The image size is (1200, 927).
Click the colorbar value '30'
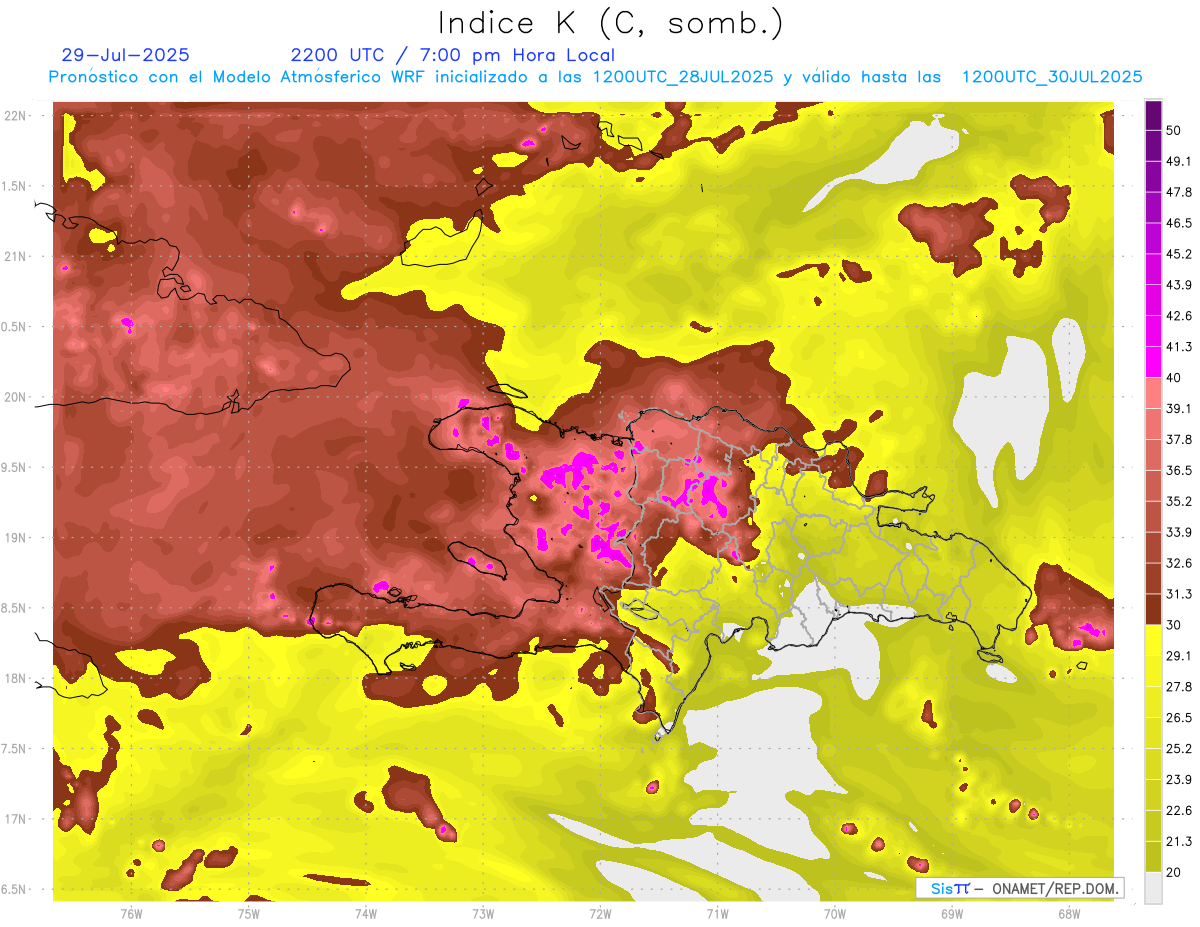[x=1174, y=625]
